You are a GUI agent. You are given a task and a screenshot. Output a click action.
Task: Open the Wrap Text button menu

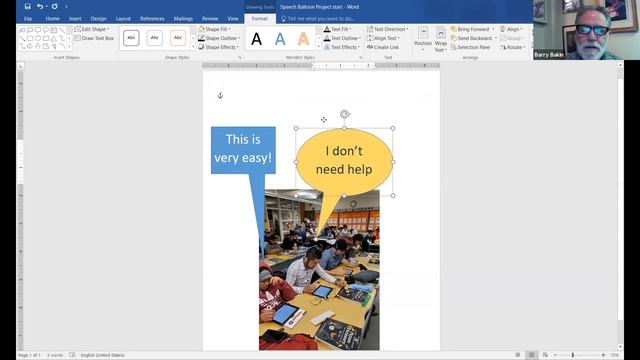click(x=440, y=39)
